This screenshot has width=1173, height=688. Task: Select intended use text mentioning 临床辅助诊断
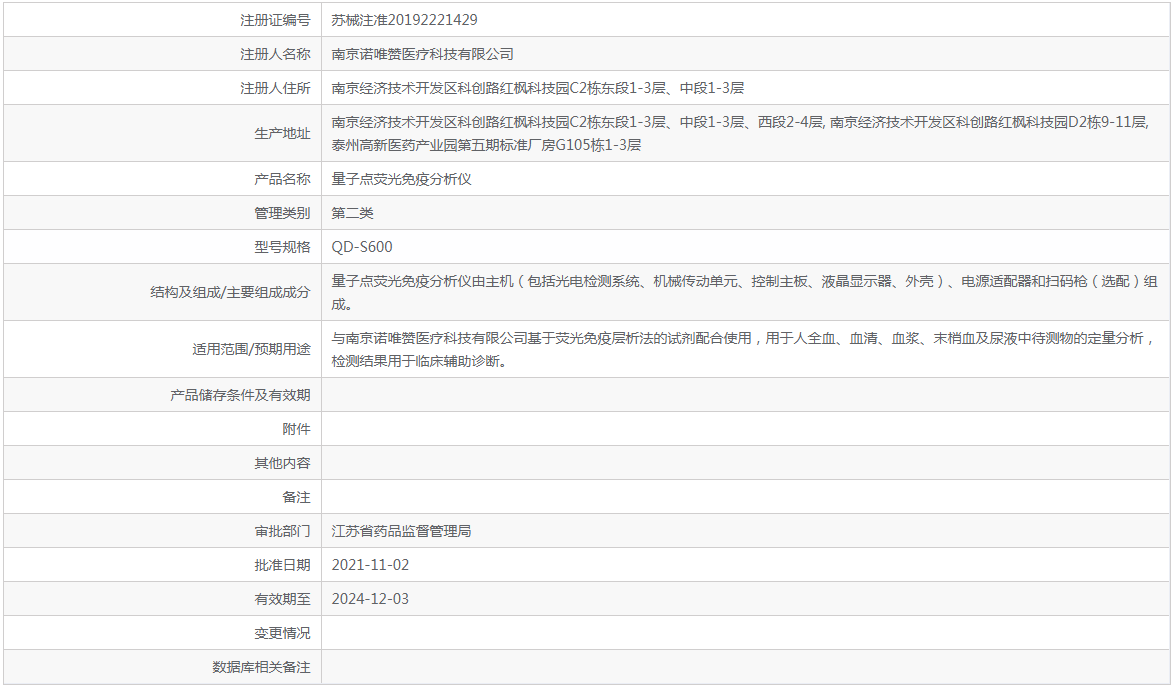point(744,349)
